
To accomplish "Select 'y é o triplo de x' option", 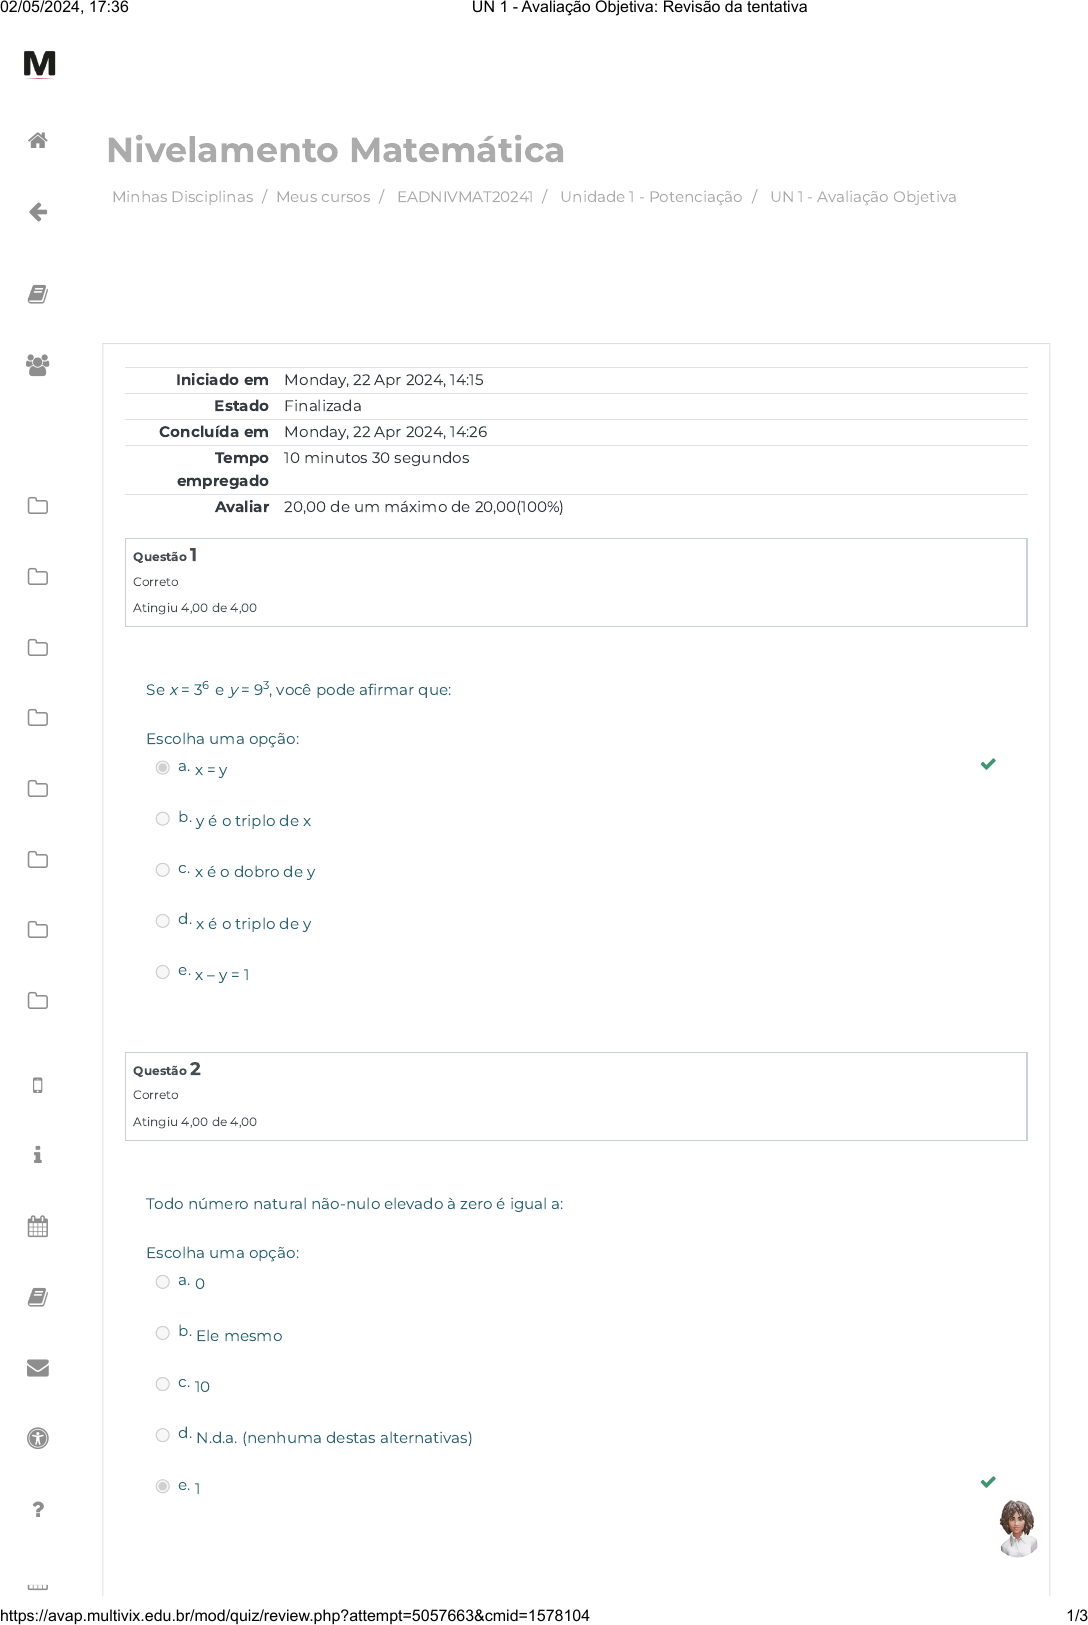I will coord(163,819).
